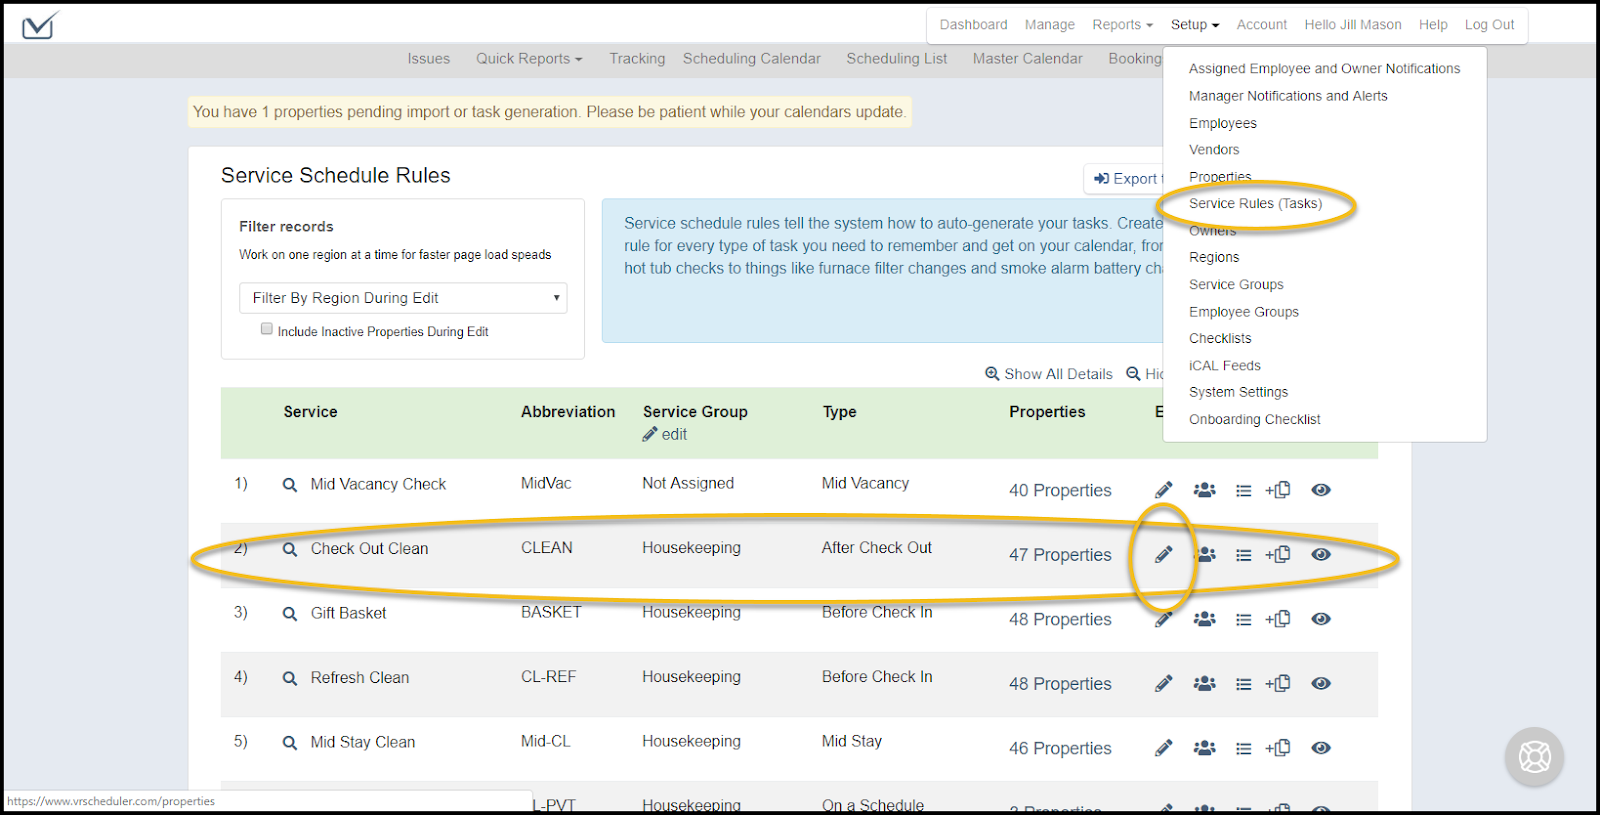Select Service Rules (Tasks) from Setup menu
The width and height of the screenshot is (1600, 815).
1255,204
